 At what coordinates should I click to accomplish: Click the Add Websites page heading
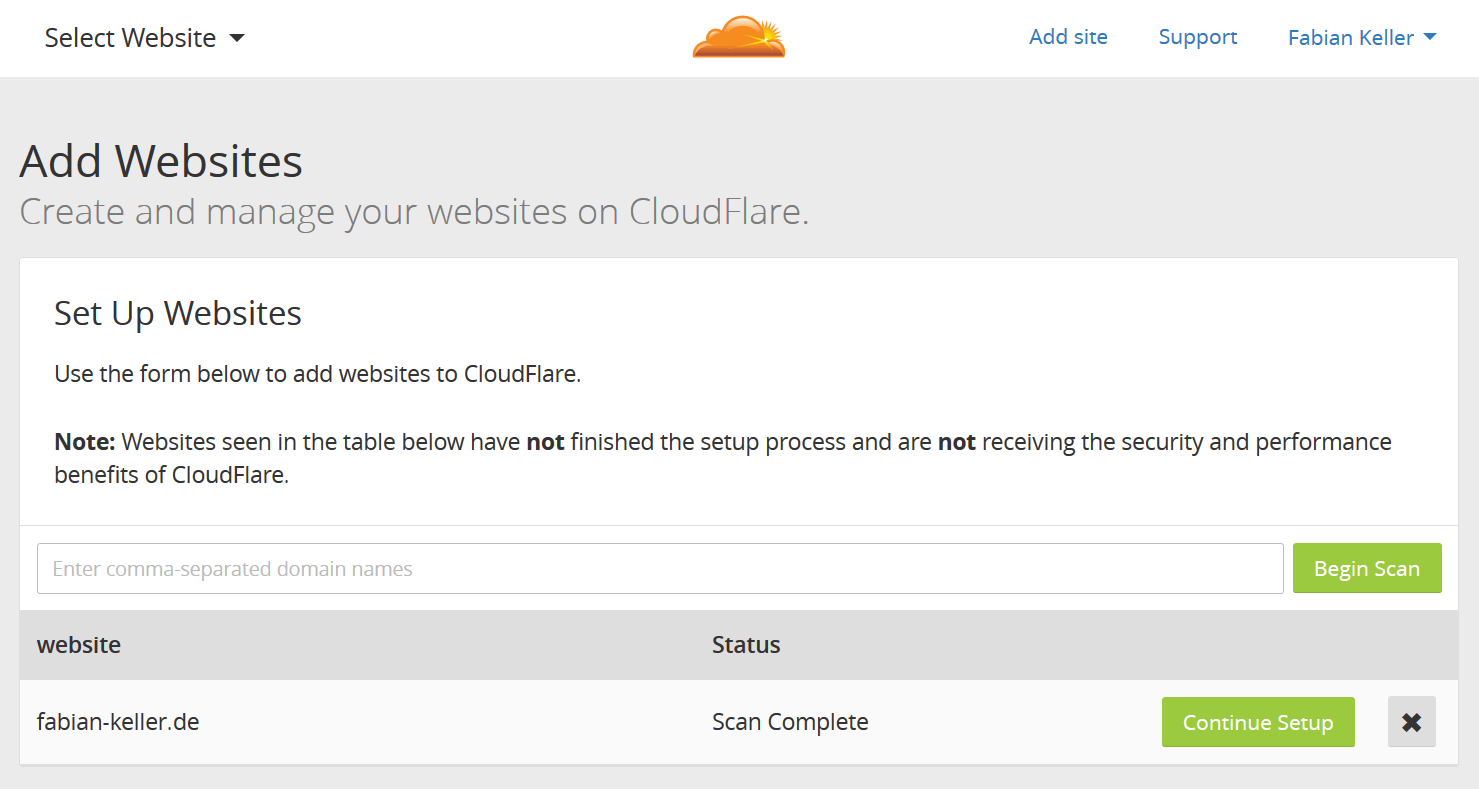click(x=161, y=160)
